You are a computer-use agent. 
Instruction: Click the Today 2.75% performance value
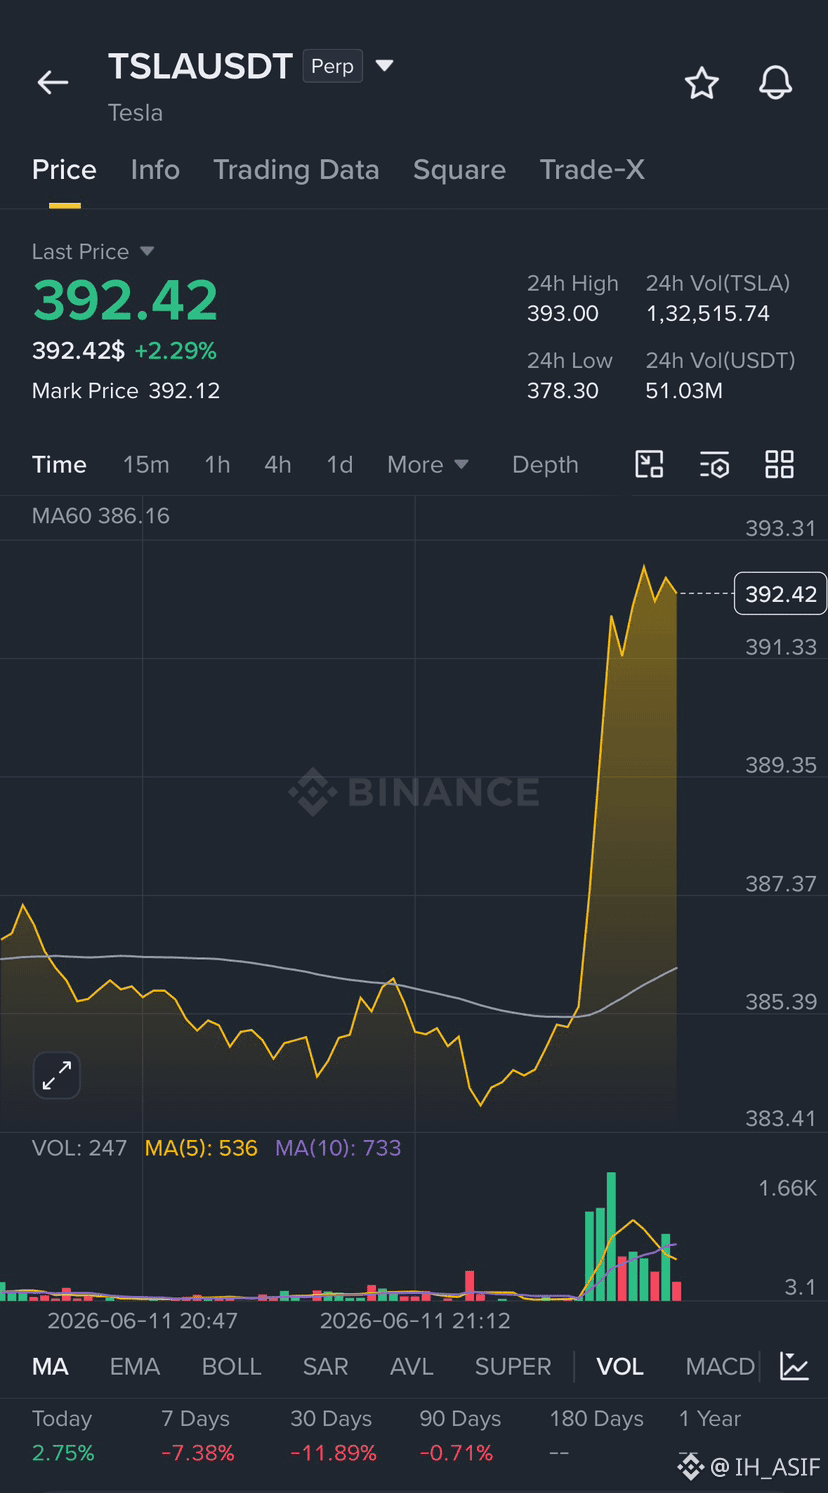63,1453
